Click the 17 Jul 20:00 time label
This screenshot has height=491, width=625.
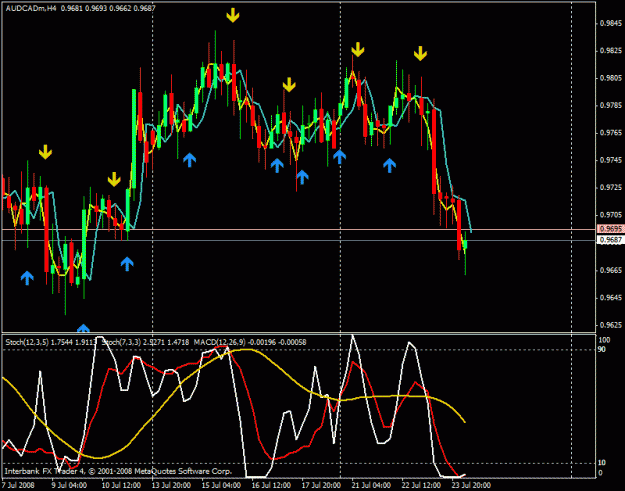coord(321,485)
